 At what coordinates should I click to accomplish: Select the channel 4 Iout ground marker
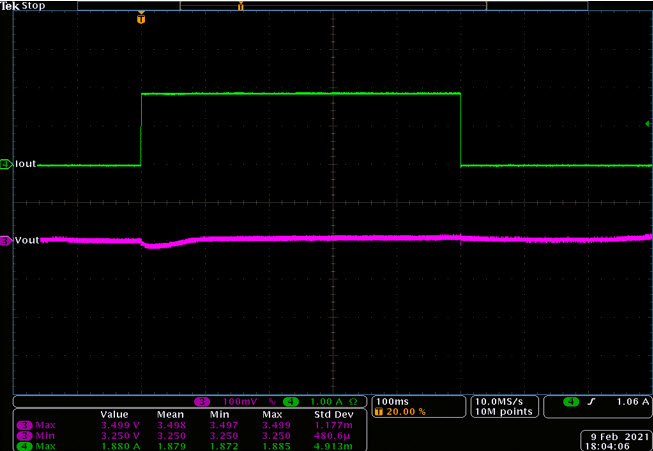click(6, 164)
